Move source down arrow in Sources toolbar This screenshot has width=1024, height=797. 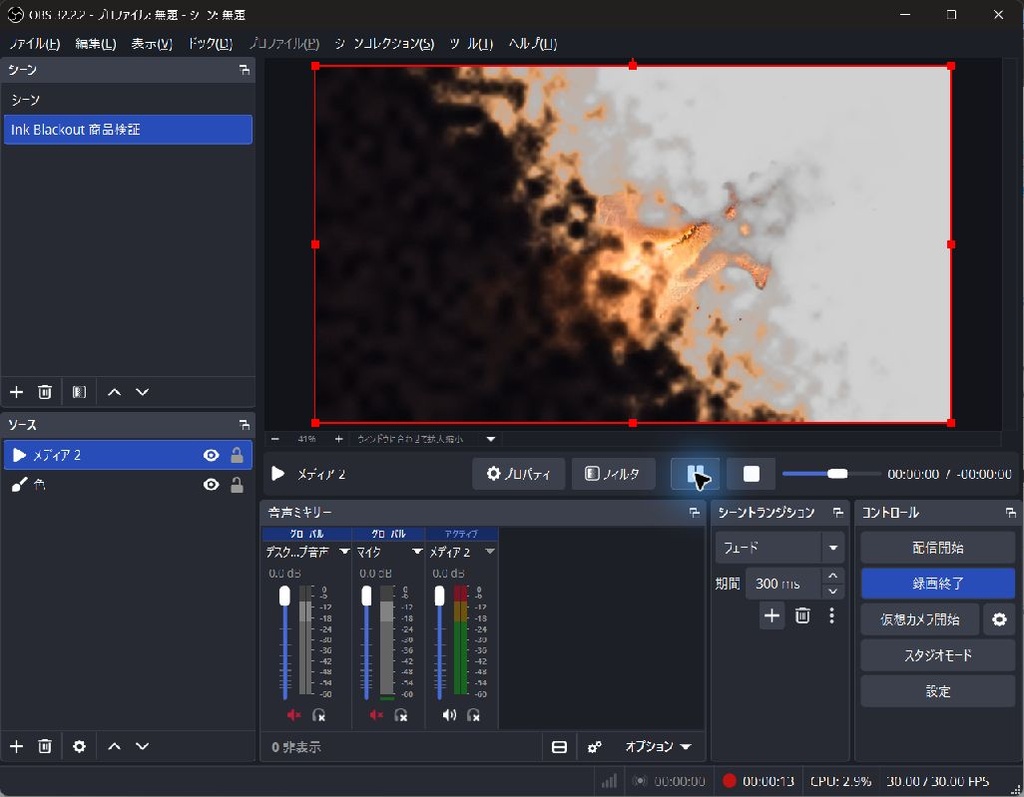click(142, 746)
